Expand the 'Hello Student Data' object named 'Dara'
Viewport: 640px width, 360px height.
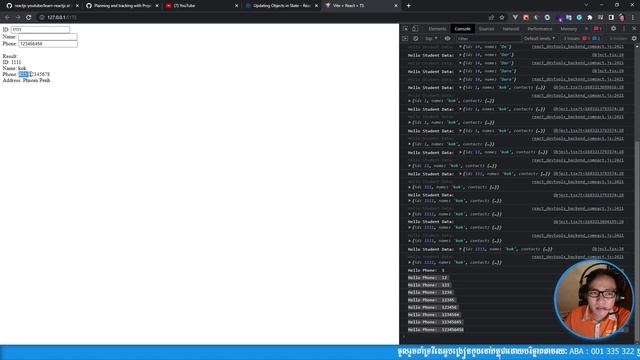460,71
